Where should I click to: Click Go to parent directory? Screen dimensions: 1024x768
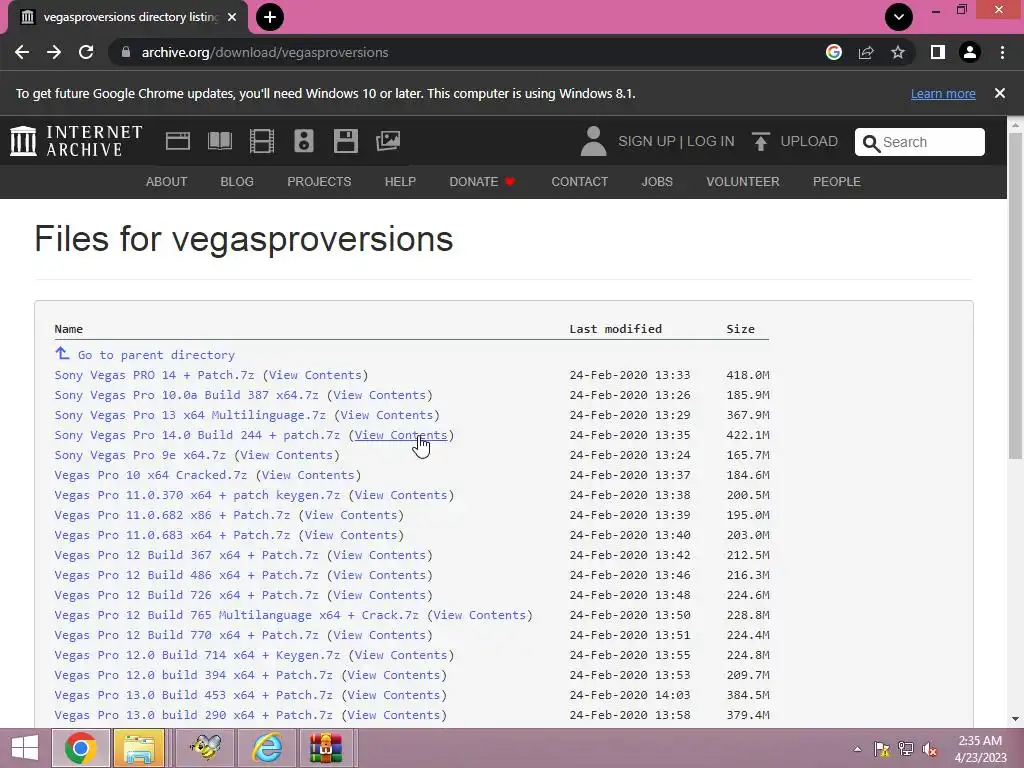[156, 355]
